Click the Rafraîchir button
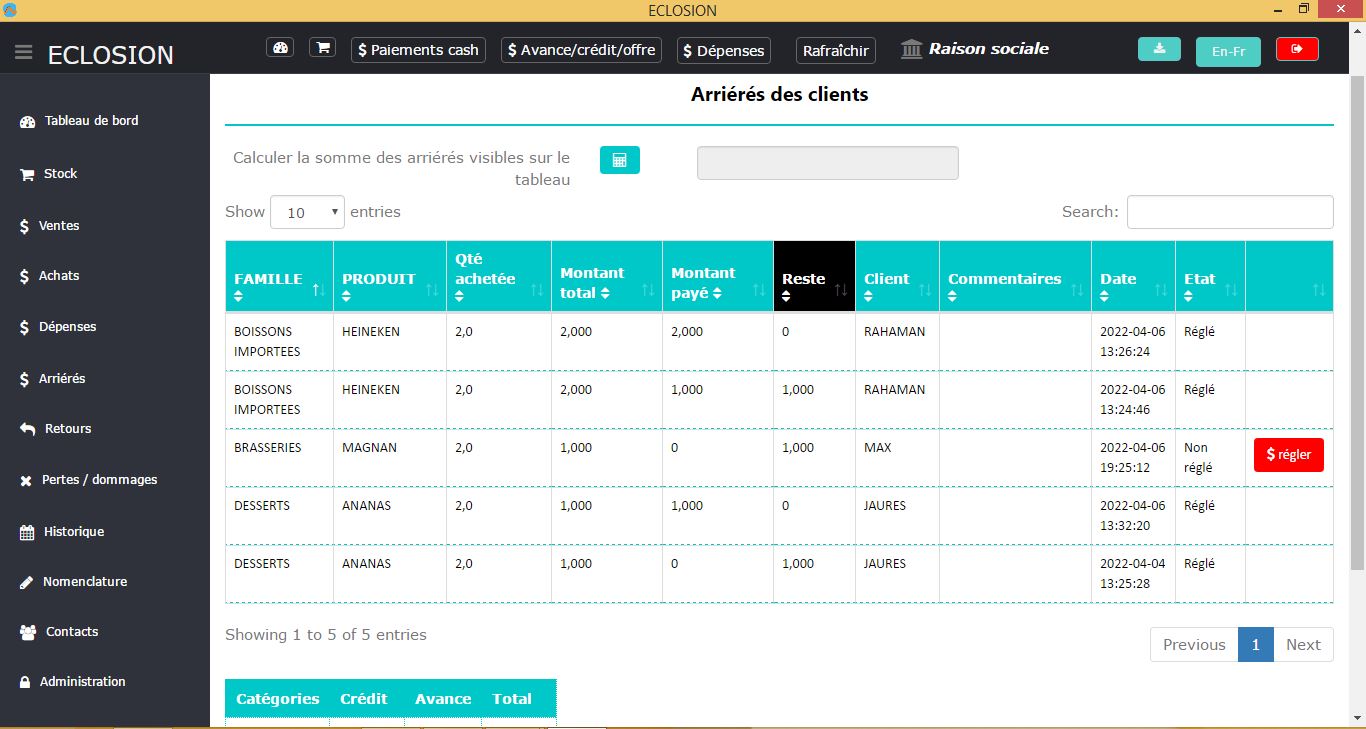This screenshot has height=729, width=1366. click(x=836, y=50)
